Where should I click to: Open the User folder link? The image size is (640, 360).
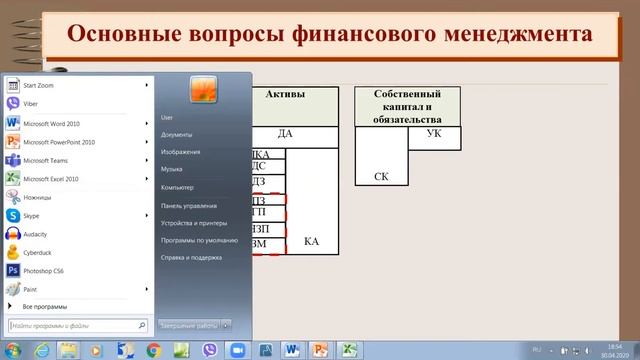(x=167, y=118)
